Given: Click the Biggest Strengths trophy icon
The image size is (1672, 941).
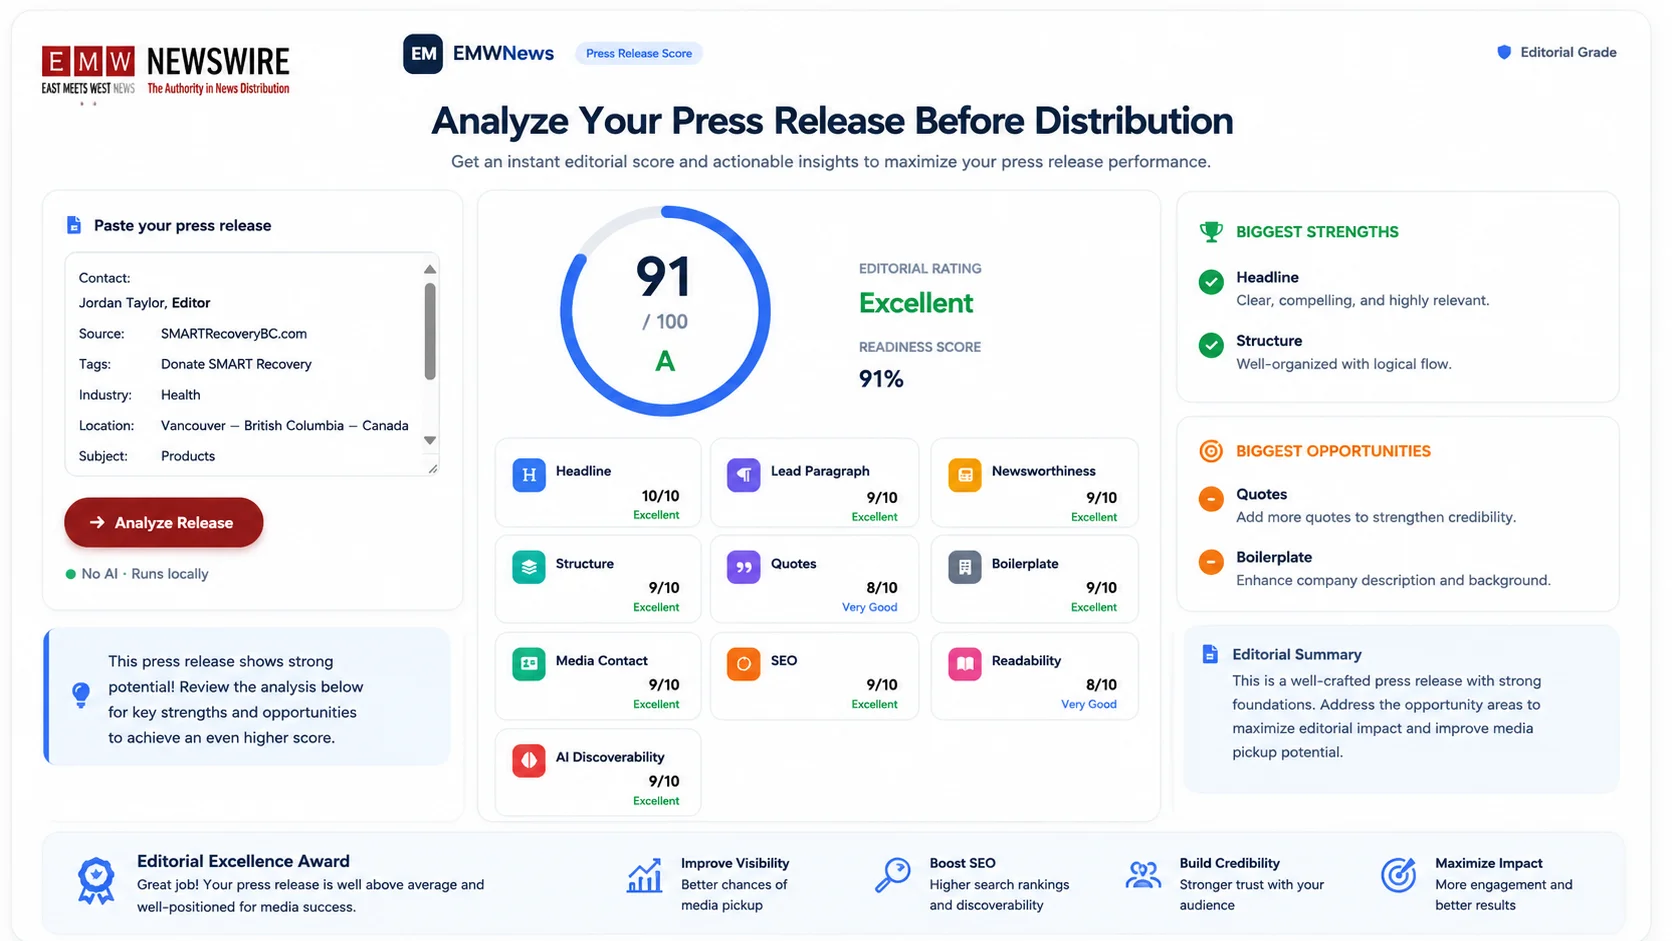Looking at the screenshot, I should 1211,232.
